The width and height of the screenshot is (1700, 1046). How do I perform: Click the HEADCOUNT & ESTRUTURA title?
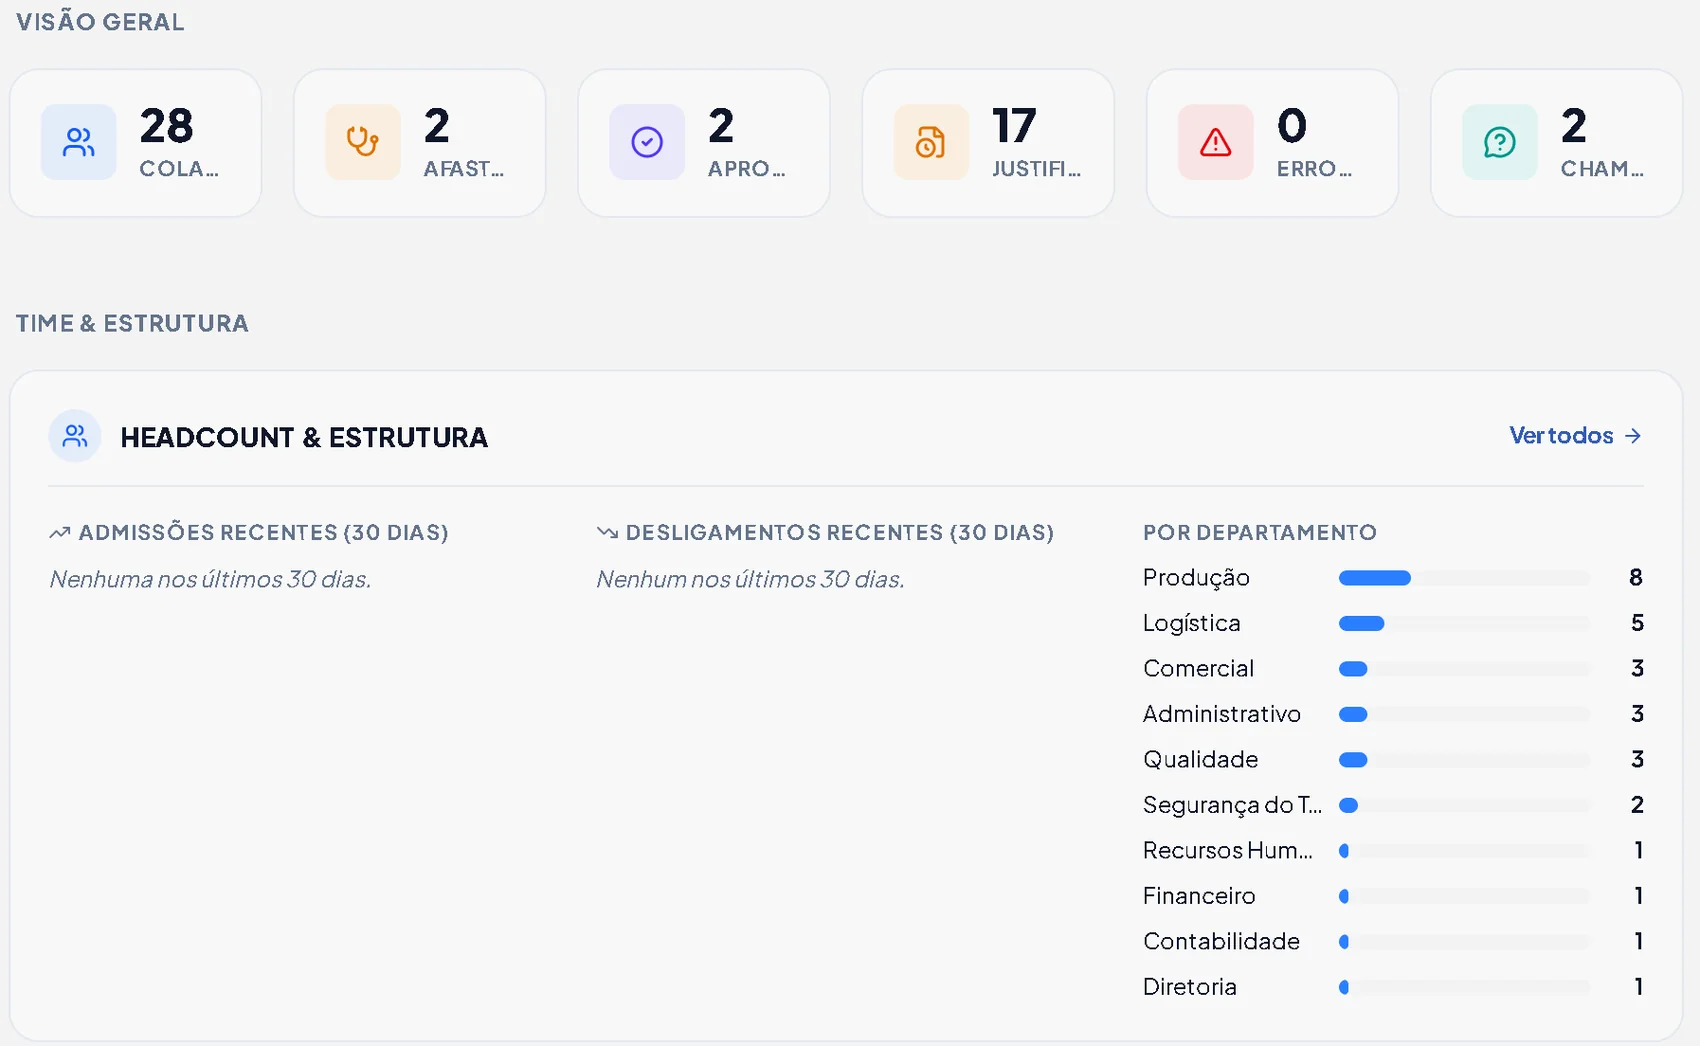point(304,437)
